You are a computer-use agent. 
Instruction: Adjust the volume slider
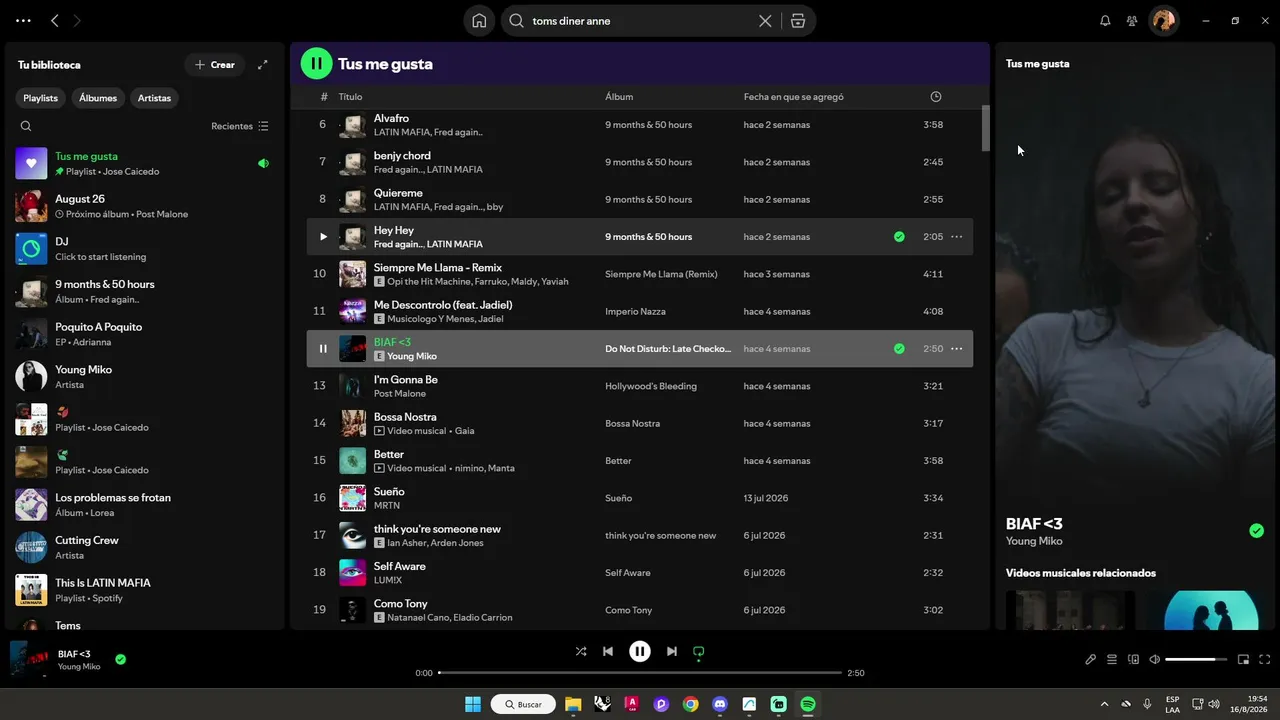click(1196, 660)
